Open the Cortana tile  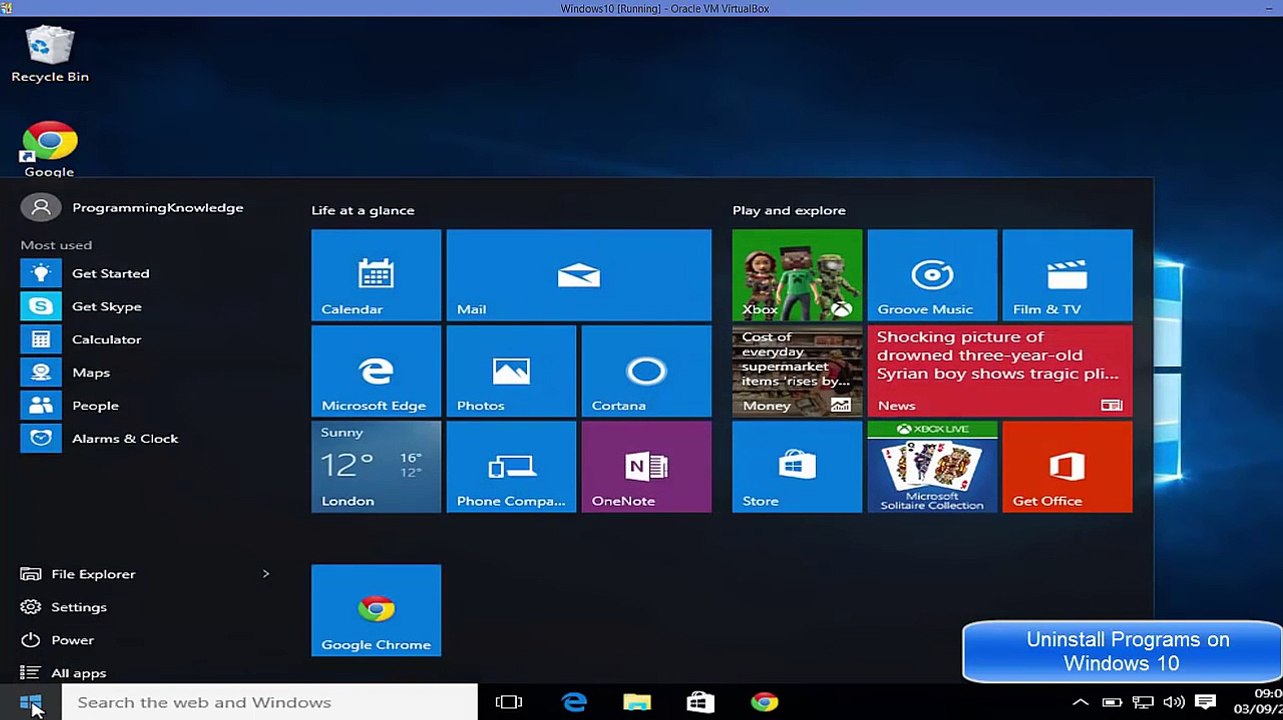coord(646,371)
